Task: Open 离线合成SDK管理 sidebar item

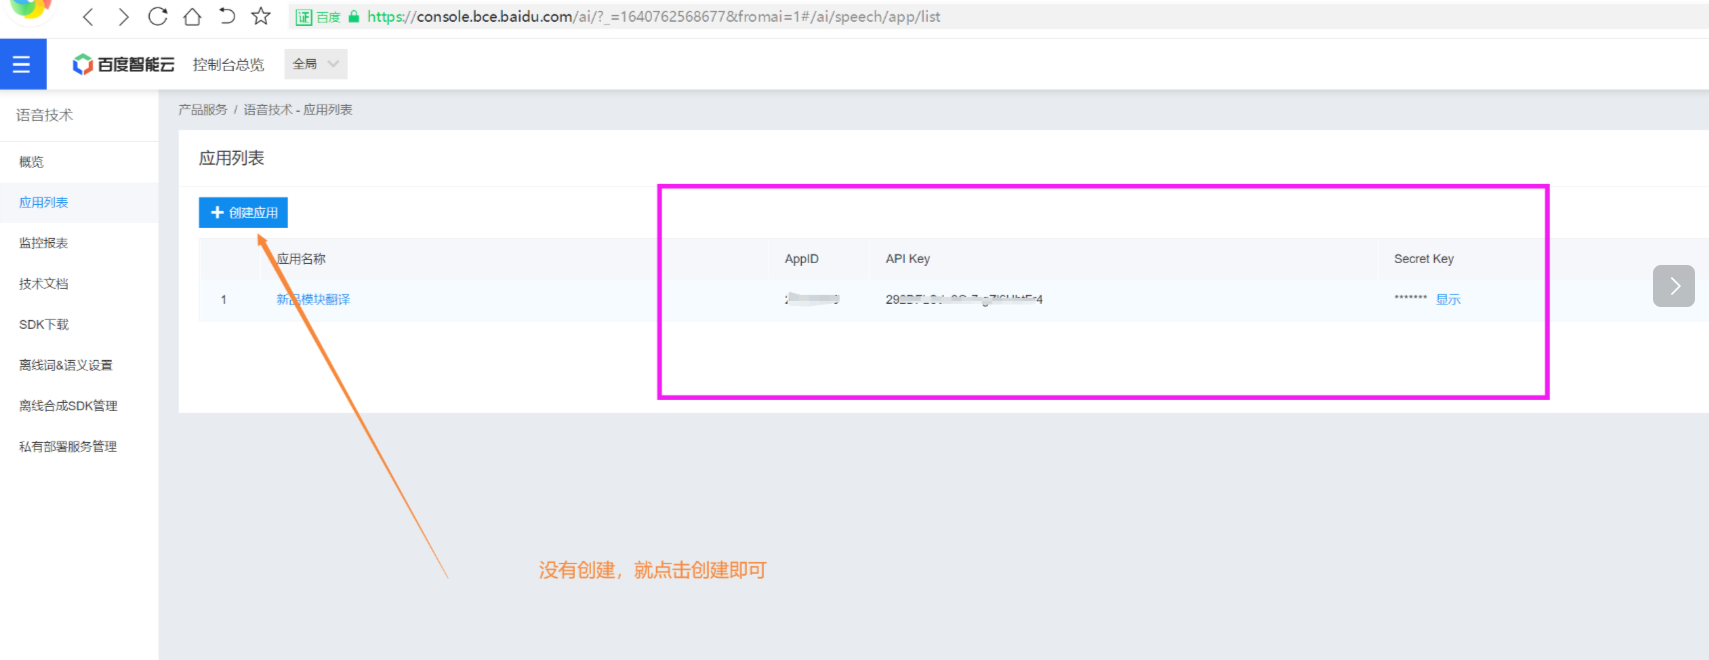Action: (x=68, y=406)
